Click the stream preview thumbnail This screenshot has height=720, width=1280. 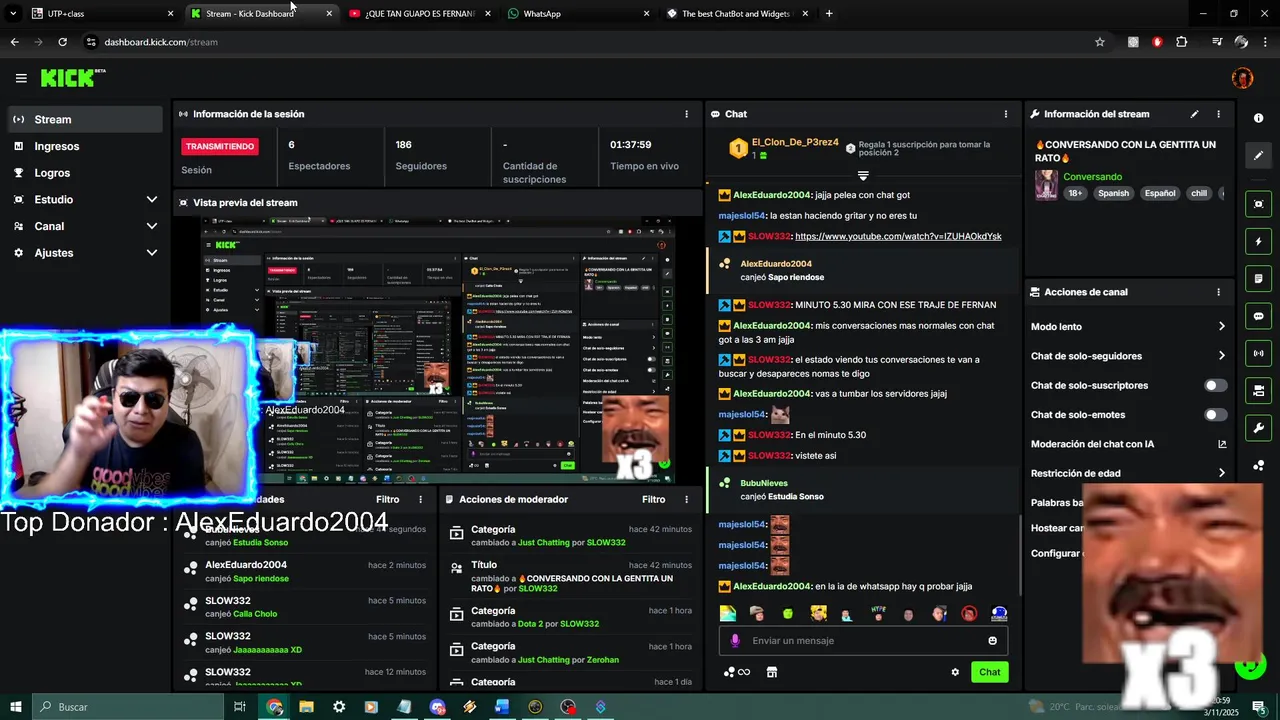(437, 351)
